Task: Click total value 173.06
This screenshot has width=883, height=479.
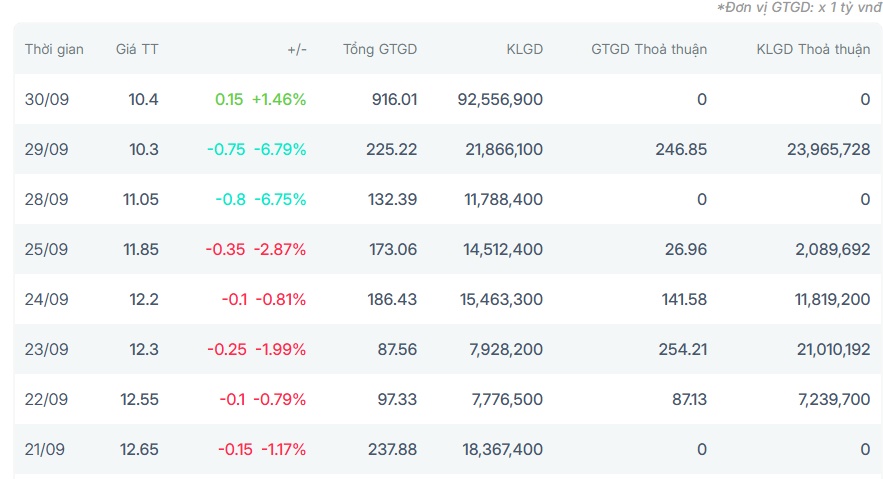Action: pos(393,250)
